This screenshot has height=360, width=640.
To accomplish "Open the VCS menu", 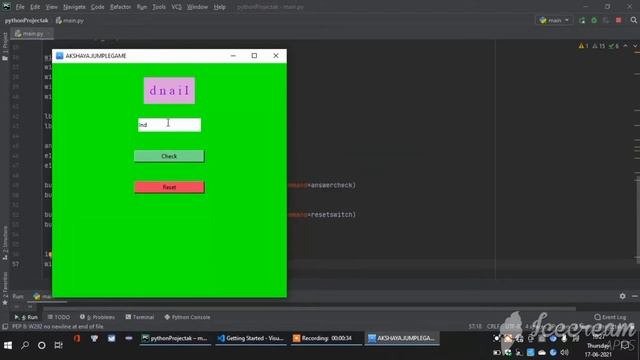I will click(176, 7).
